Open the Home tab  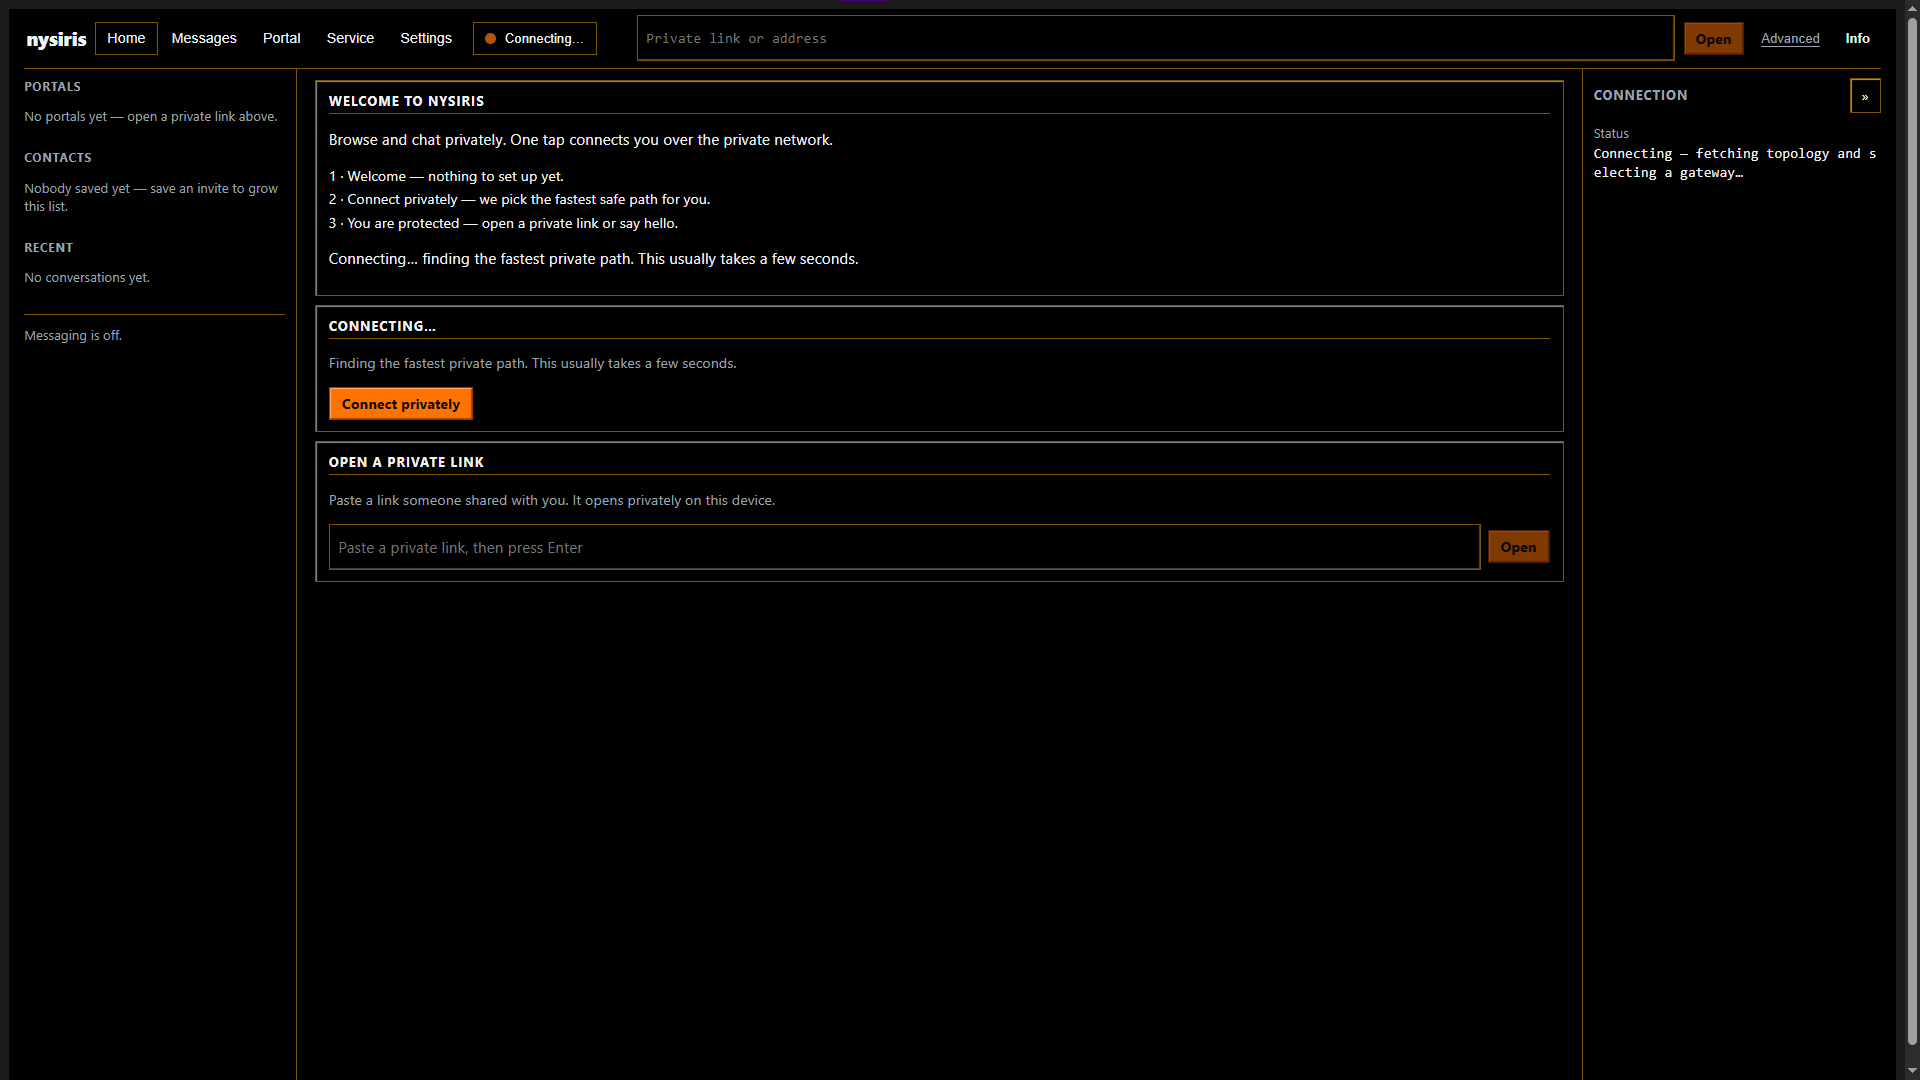[126, 38]
